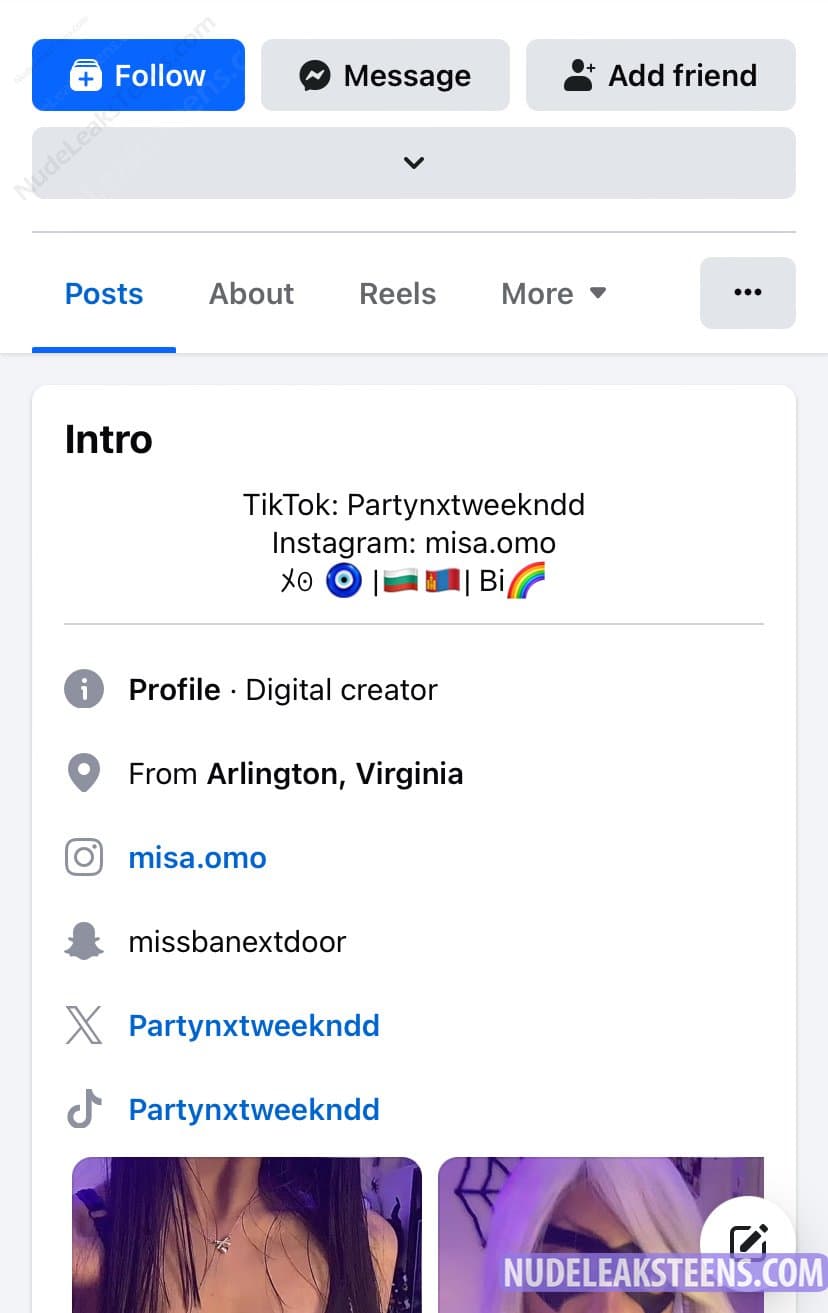Viewport: 828px width, 1313px height.
Task: Click the location pin icon
Action: click(x=84, y=774)
